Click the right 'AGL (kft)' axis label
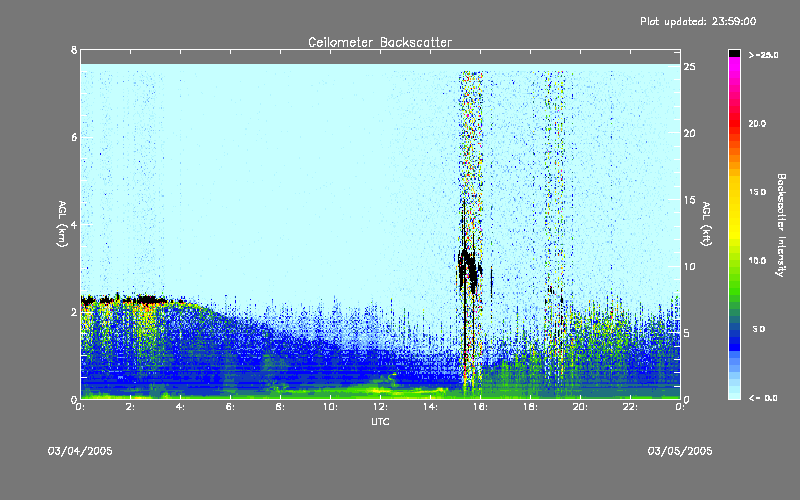800x500 pixels. 706,224
